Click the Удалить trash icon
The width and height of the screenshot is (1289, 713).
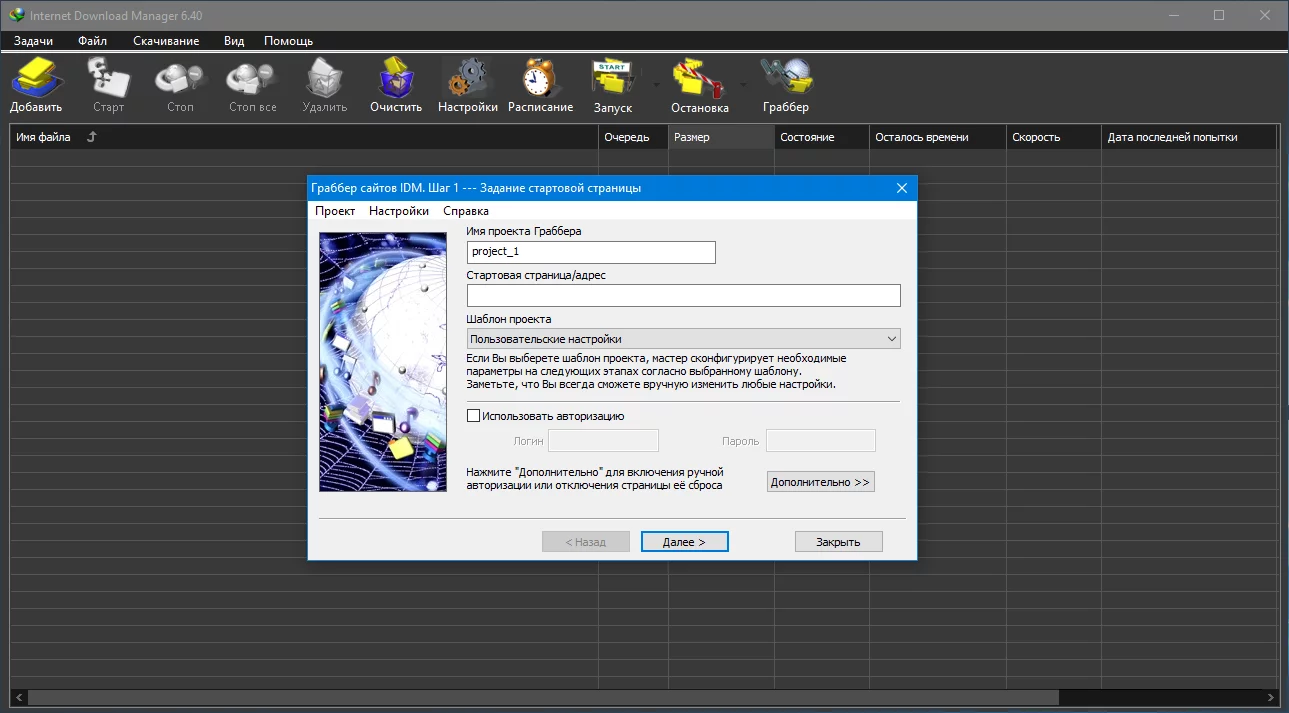pyautogui.click(x=324, y=78)
